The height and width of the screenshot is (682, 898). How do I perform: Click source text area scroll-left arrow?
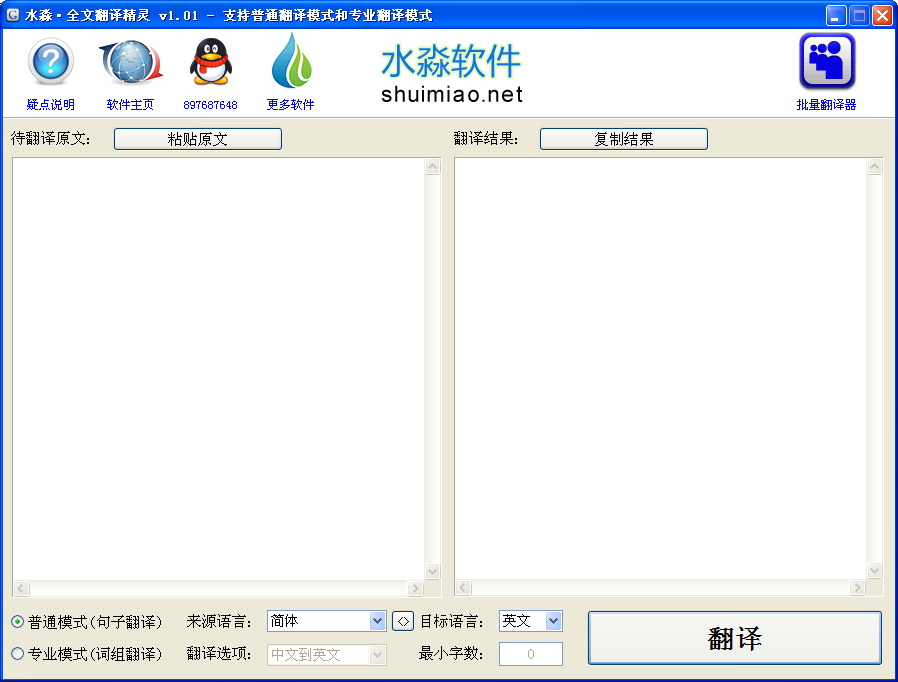coord(21,588)
